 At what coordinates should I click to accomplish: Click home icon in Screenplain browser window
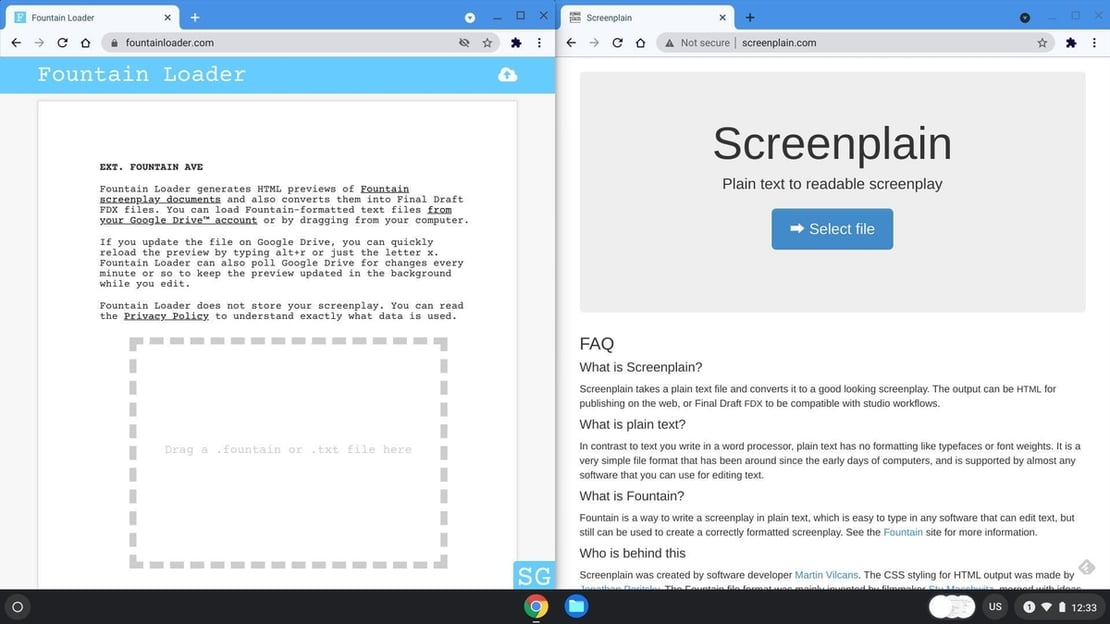(640, 43)
